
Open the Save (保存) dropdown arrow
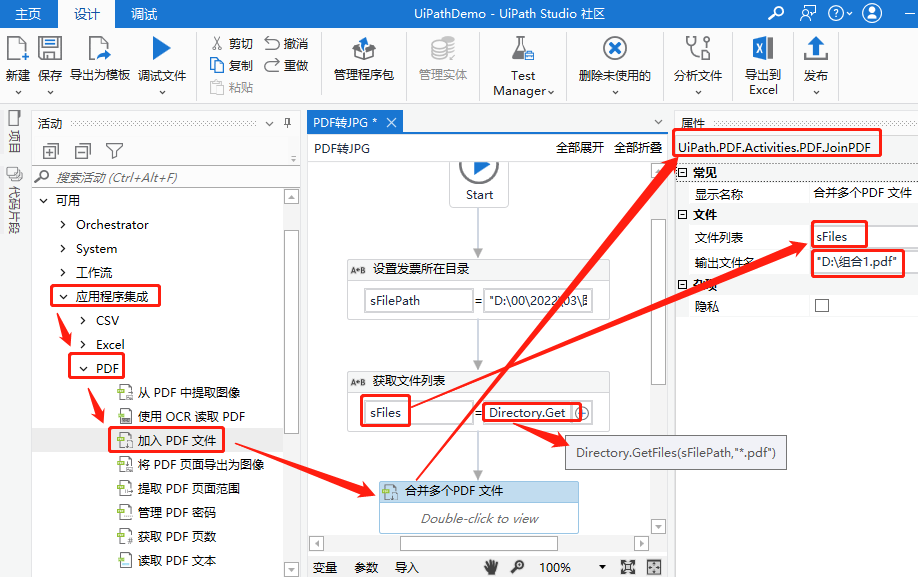point(50,92)
